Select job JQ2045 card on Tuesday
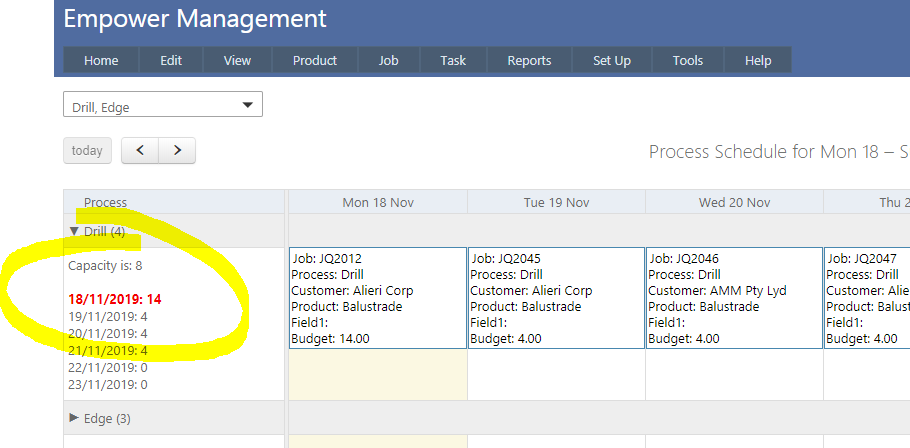Image resolution: width=910 pixels, height=448 pixels. (556, 298)
